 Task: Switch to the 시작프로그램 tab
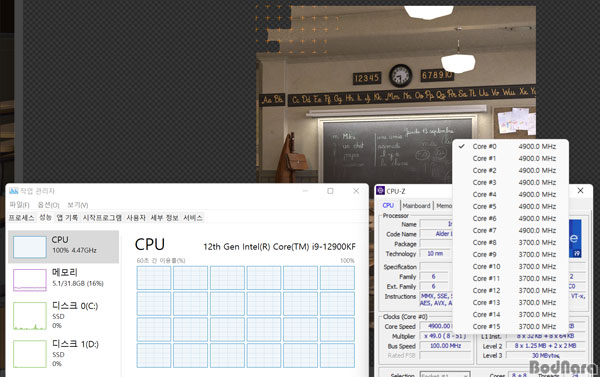[x=102, y=218]
